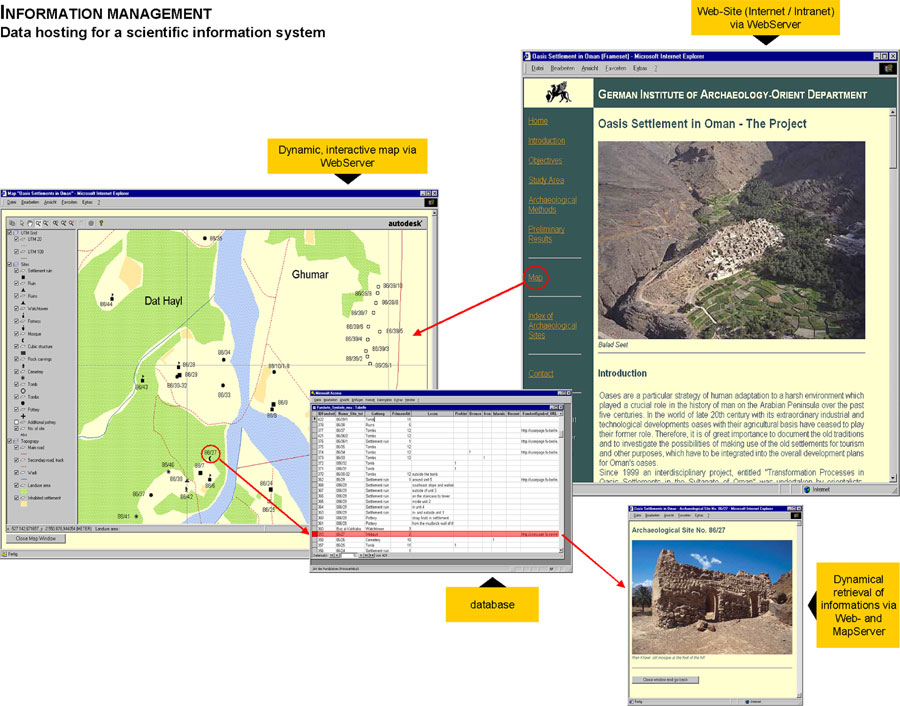
Task: Uncheck the UTM 100 layer
Action: 16,251
